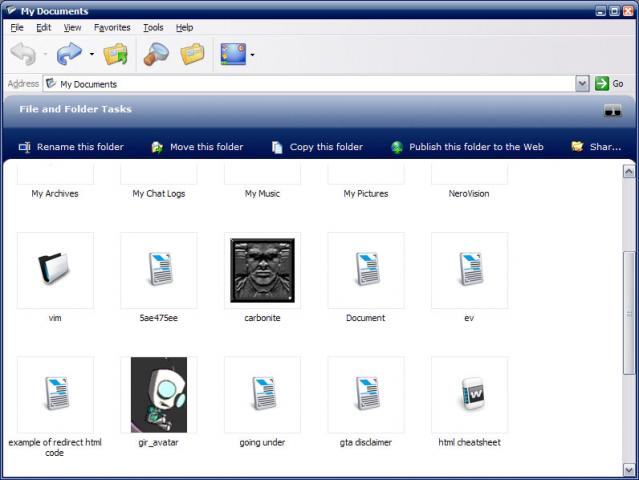Click the My Pictures folder label
The height and width of the screenshot is (480, 639).
pyautogui.click(x=366, y=194)
